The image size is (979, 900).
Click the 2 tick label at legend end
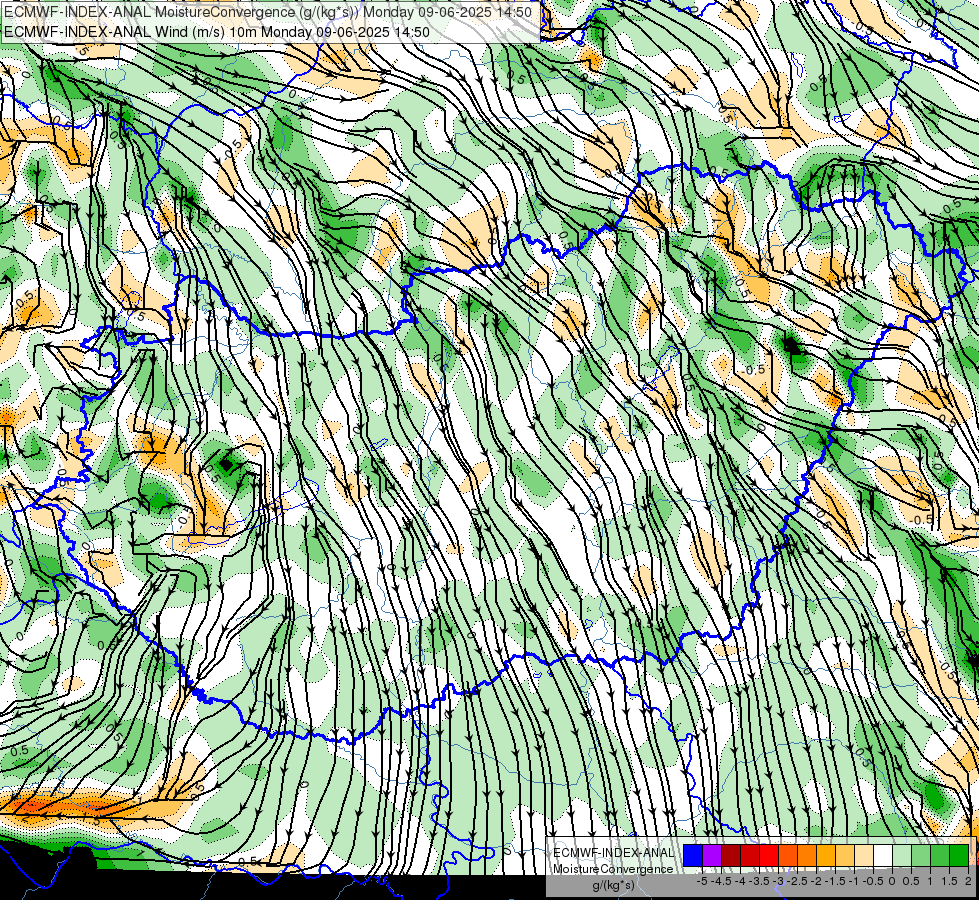pyautogui.click(x=968, y=881)
